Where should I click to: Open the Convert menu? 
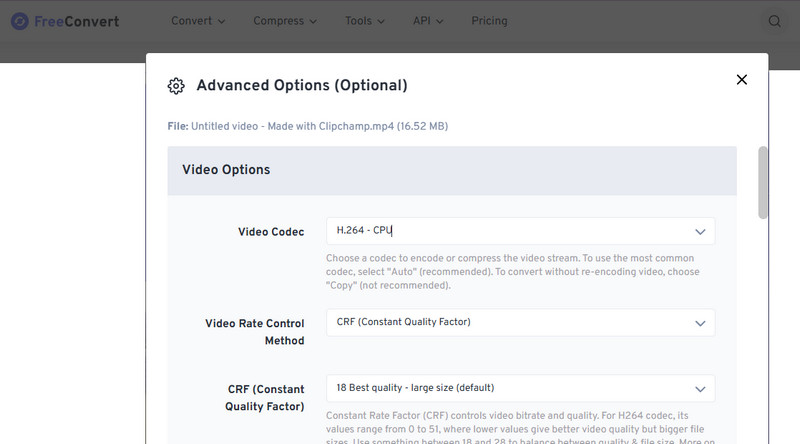click(x=197, y=21)
